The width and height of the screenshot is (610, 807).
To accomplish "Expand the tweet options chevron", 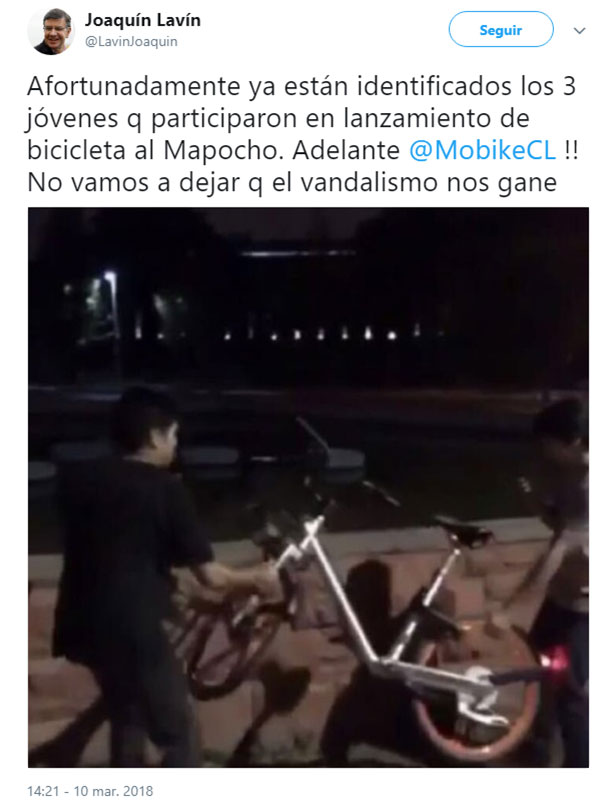I will click(x=580, y=31).
